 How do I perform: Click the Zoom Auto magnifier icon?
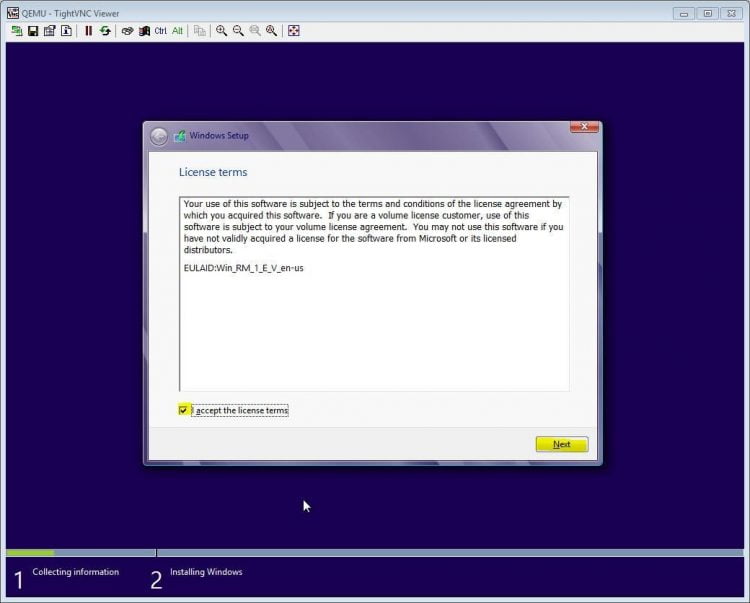click(x=272, y=31)
